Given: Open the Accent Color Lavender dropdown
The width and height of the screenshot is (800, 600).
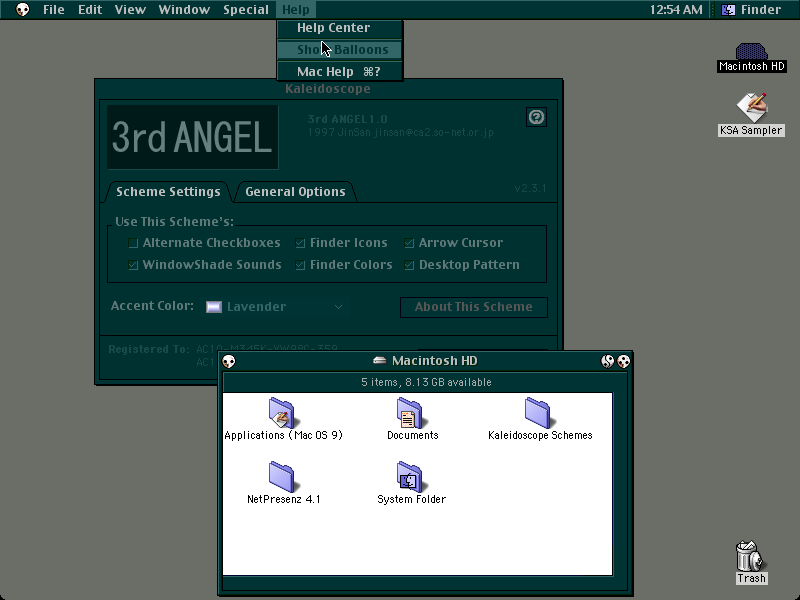Looking at the screenshot, I should 276,307.
